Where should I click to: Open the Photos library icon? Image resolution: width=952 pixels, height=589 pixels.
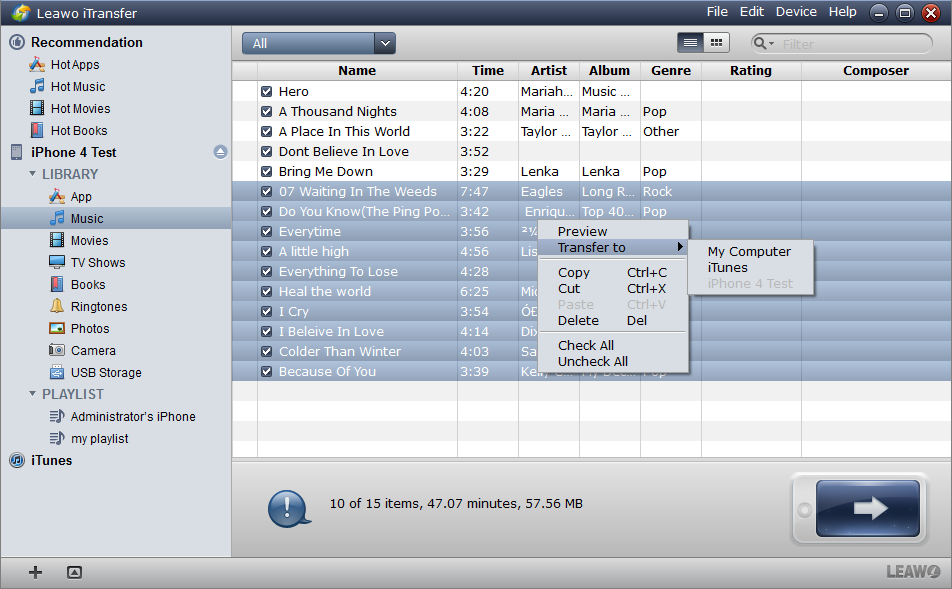[57, 329]
